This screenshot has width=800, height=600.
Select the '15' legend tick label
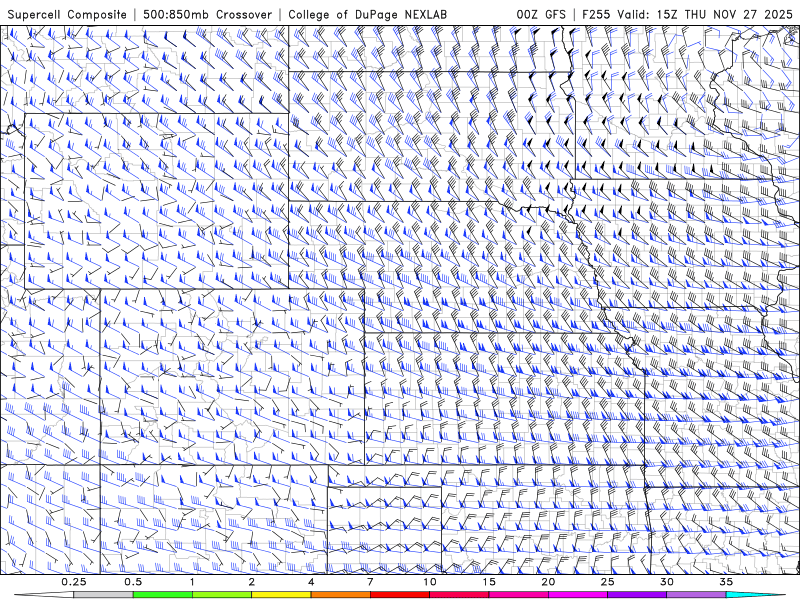[489, 582]
